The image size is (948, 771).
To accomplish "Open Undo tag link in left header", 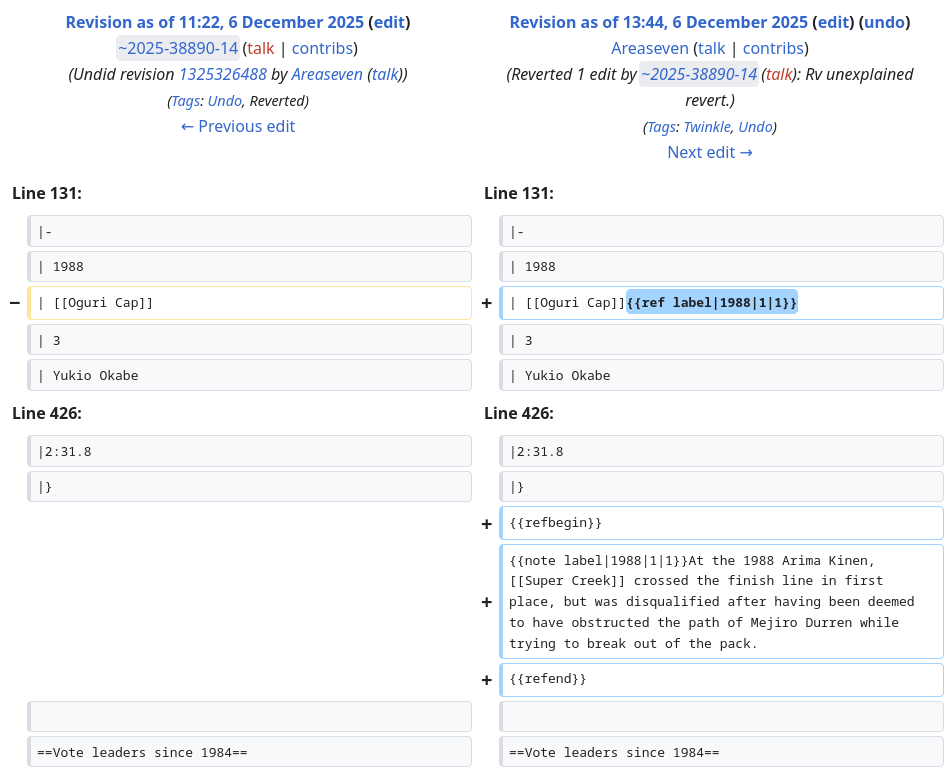I will click(225, 101).
